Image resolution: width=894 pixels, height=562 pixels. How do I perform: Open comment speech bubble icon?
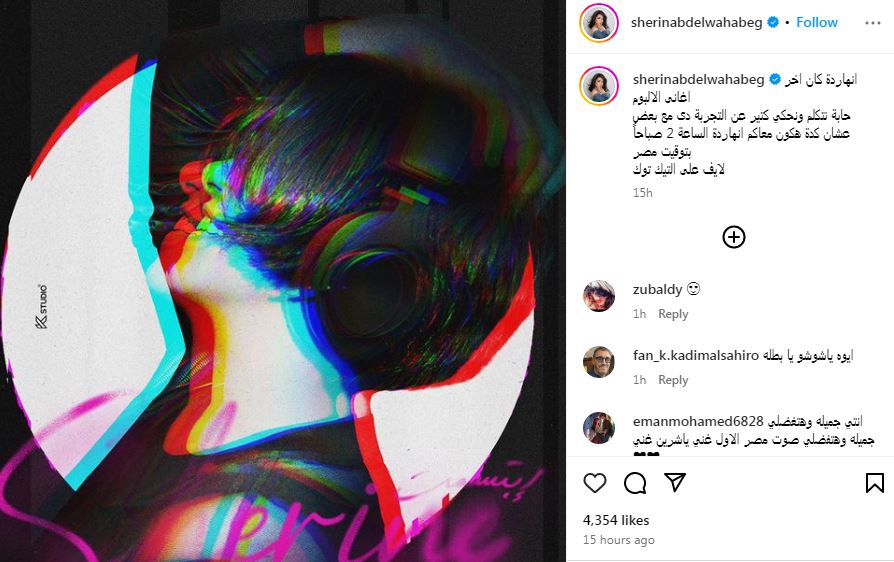point(635,483)
